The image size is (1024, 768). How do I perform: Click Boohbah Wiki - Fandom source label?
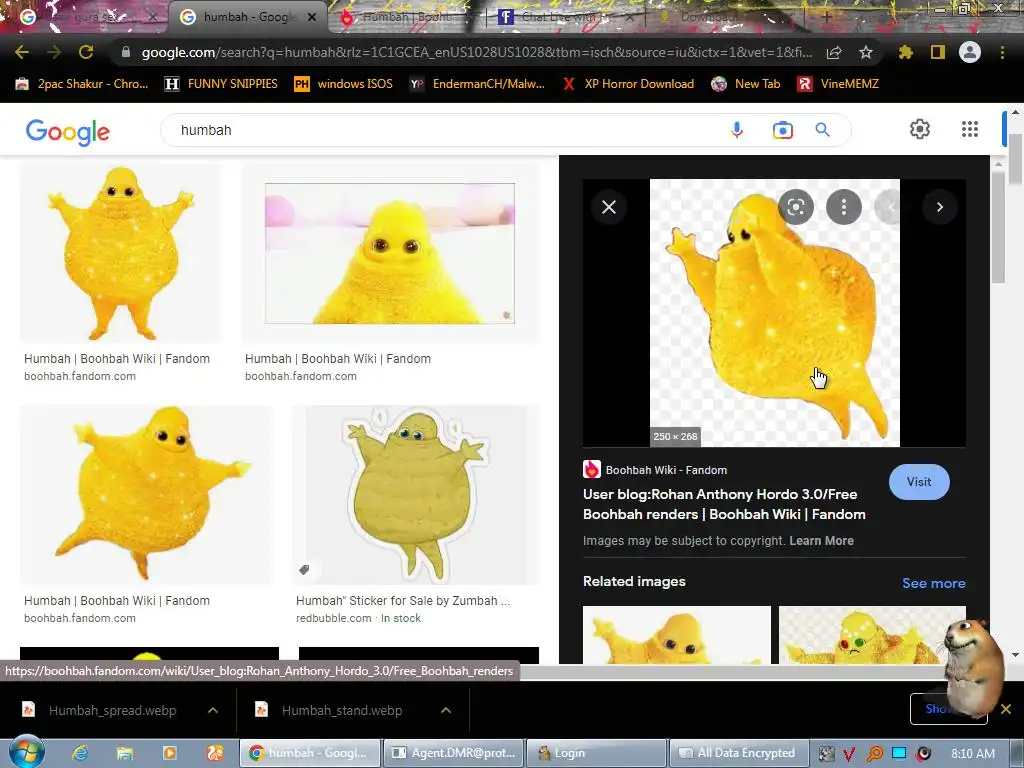[665, 470]
